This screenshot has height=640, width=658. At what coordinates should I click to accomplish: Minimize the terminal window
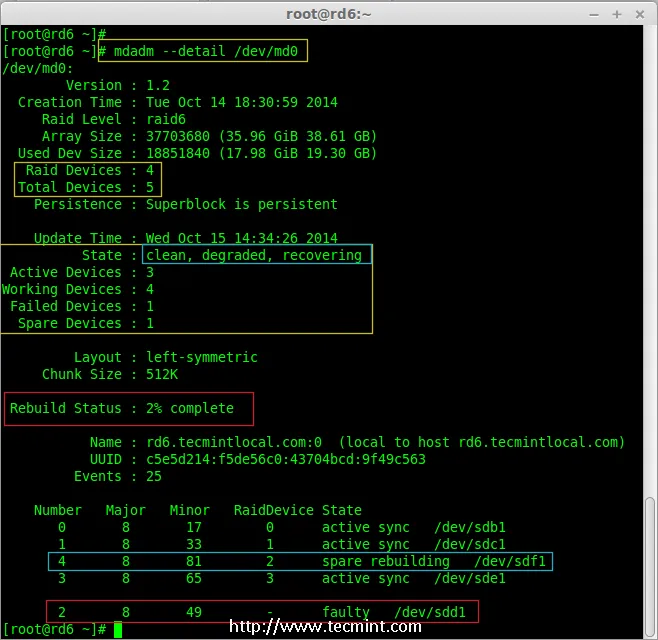coord(590,13)
